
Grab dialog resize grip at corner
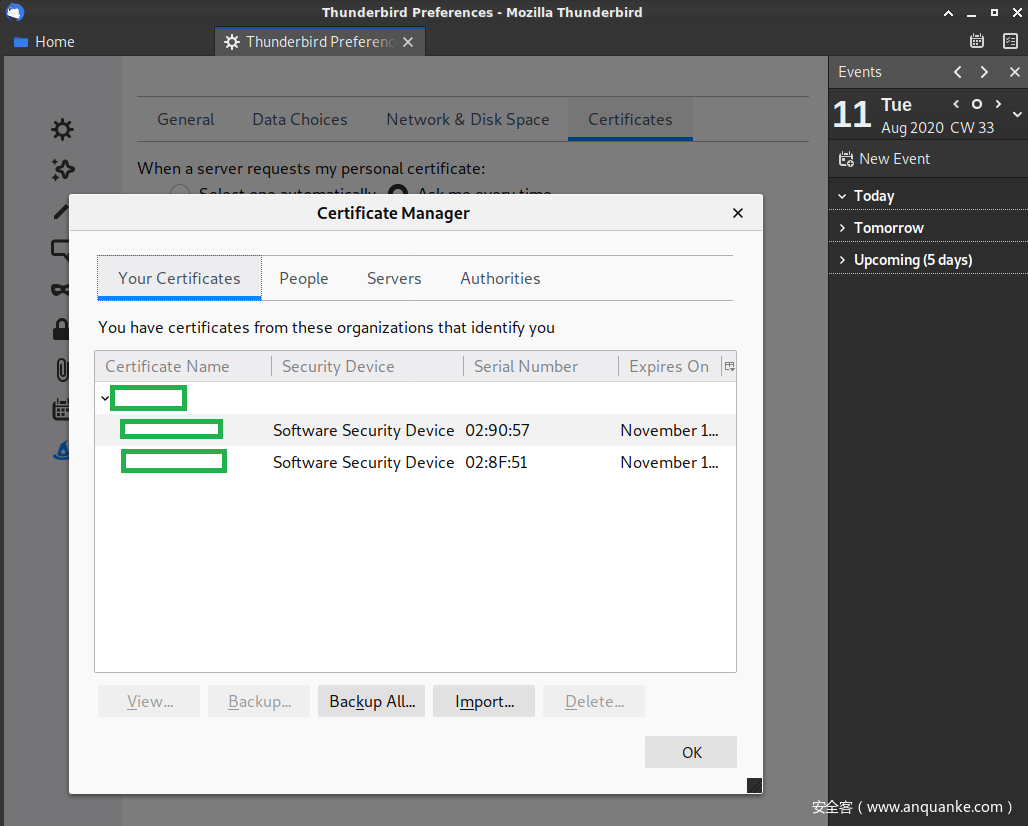754,785
